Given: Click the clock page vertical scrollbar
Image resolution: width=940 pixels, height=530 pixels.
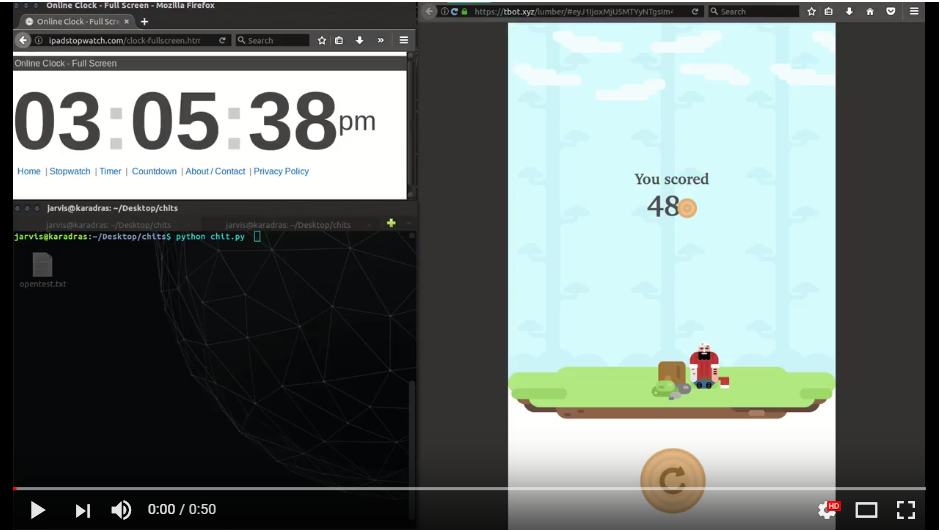Looking at the screenshot, I should coord(410,126).
